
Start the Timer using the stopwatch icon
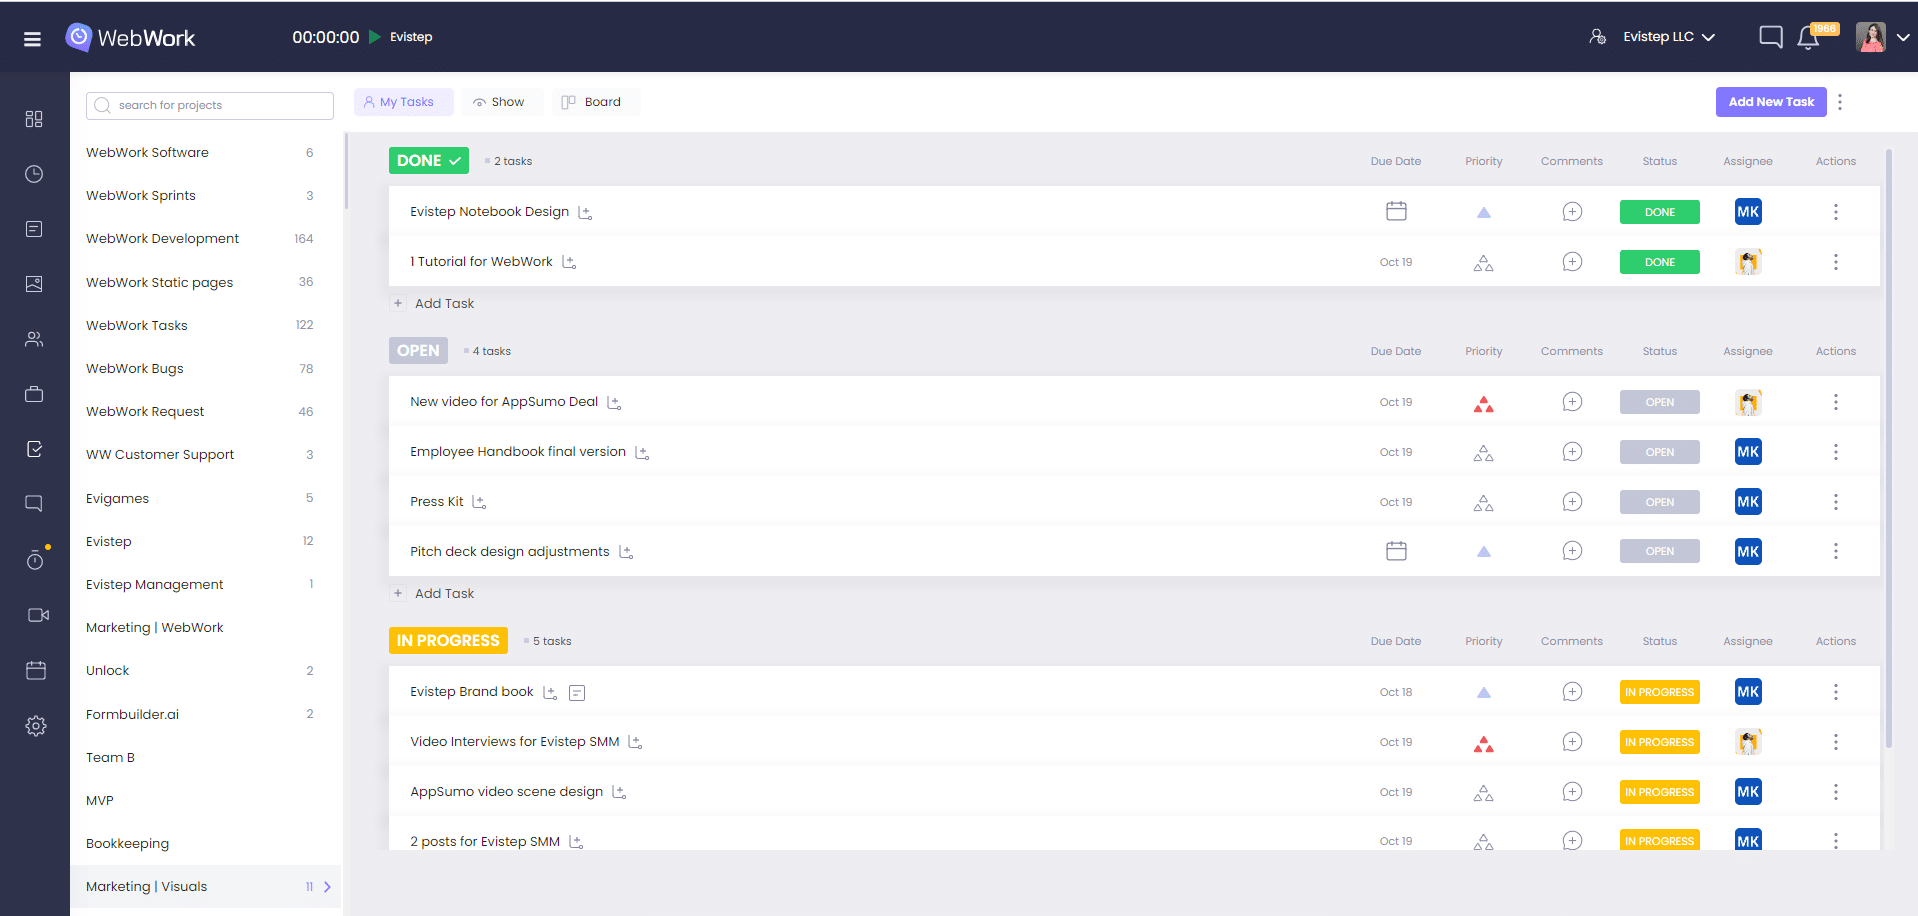click(x=35, y=559)
